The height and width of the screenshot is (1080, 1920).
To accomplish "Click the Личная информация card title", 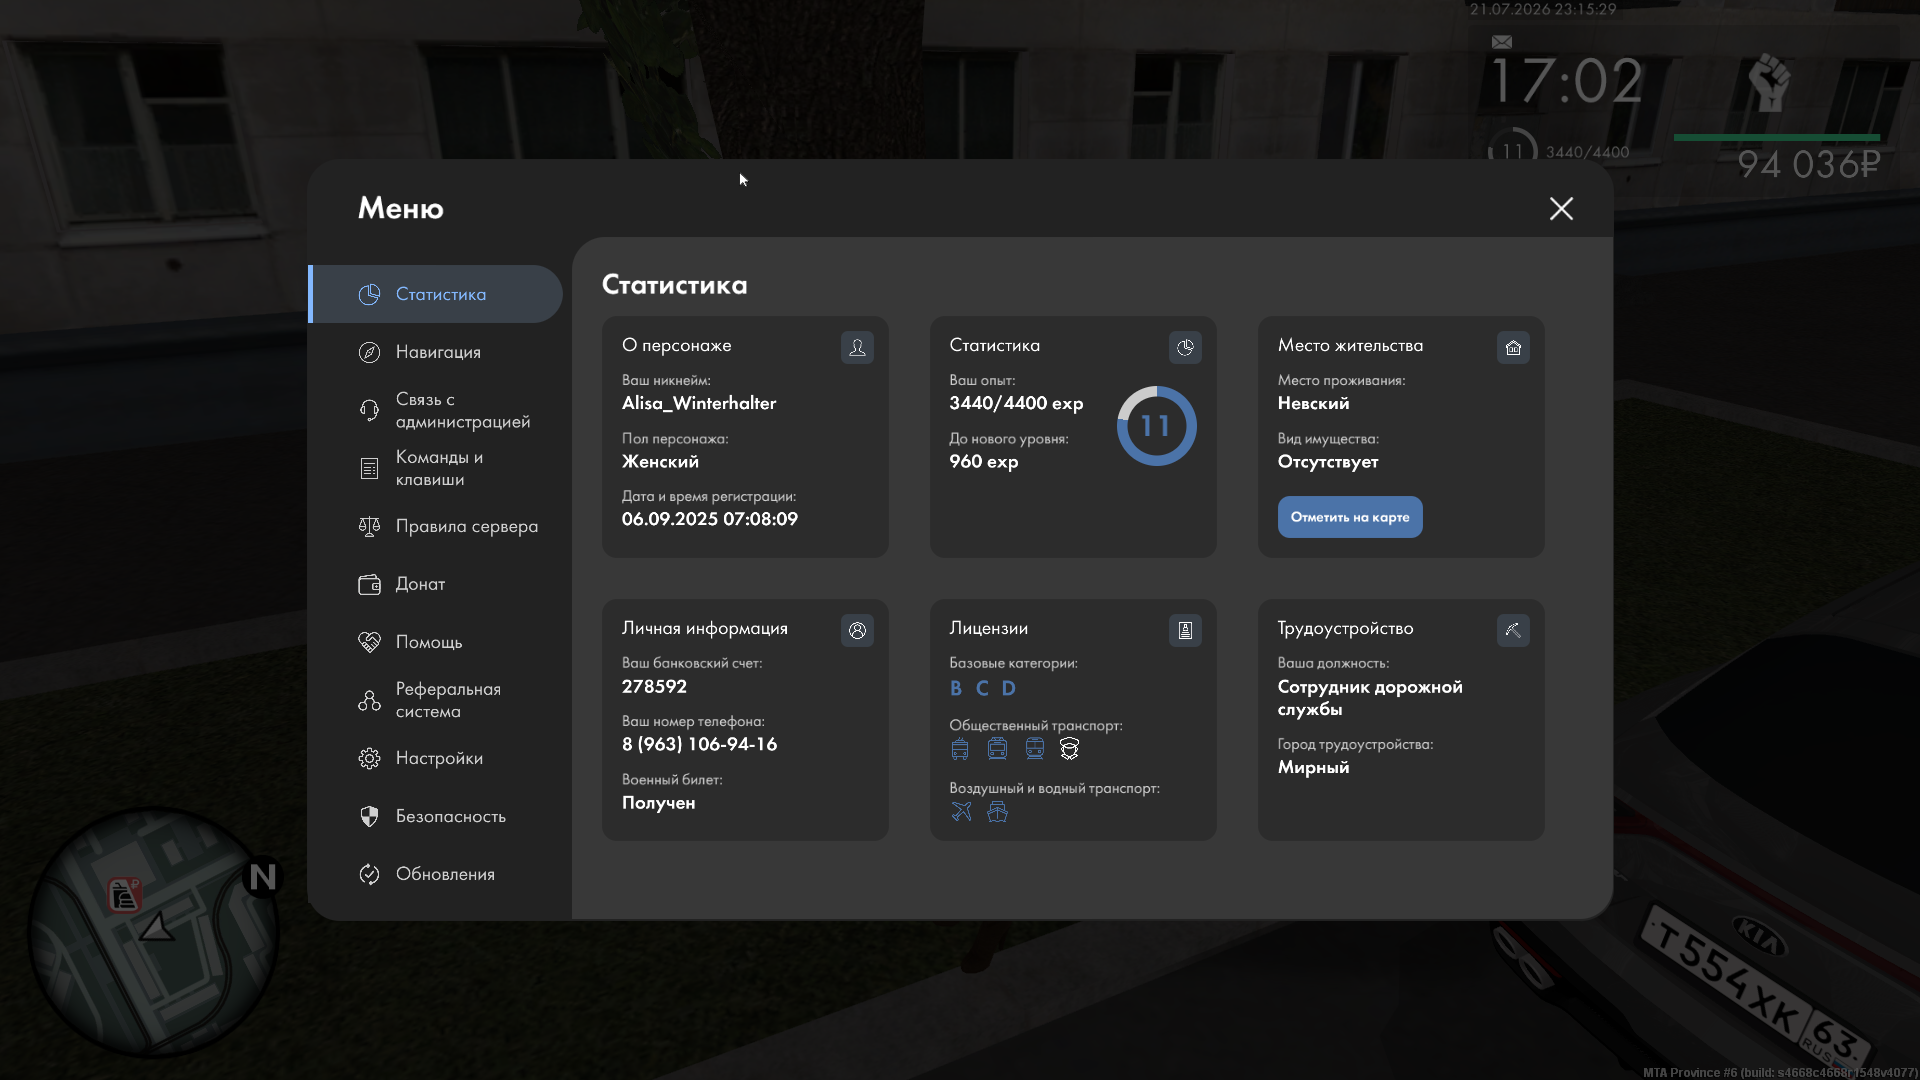I will 705,628.
